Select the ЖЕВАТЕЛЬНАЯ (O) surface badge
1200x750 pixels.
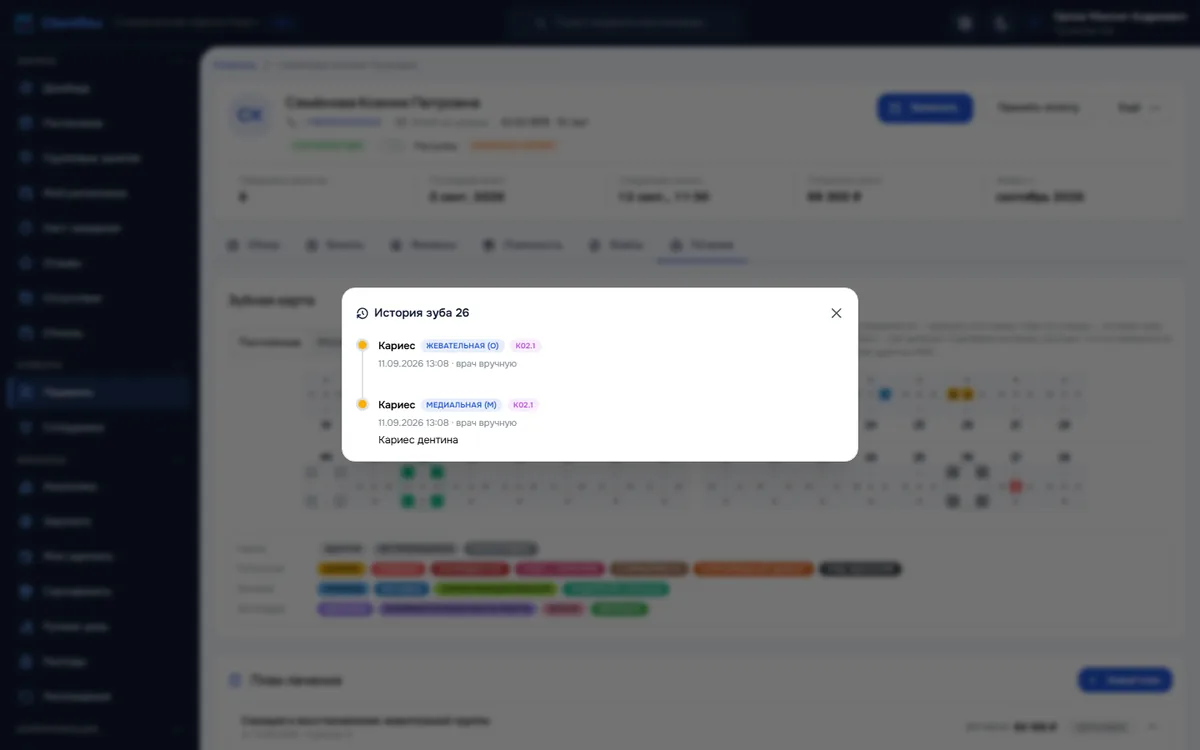[462, 346]
